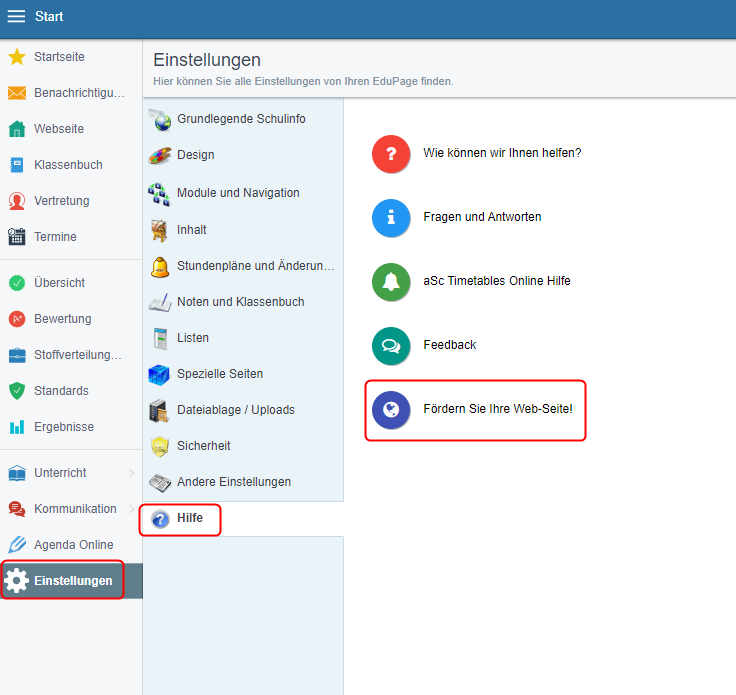Click the Unterricht book icon
The image size is (736, 695).
pyautogui.click(x=17, y=473)
